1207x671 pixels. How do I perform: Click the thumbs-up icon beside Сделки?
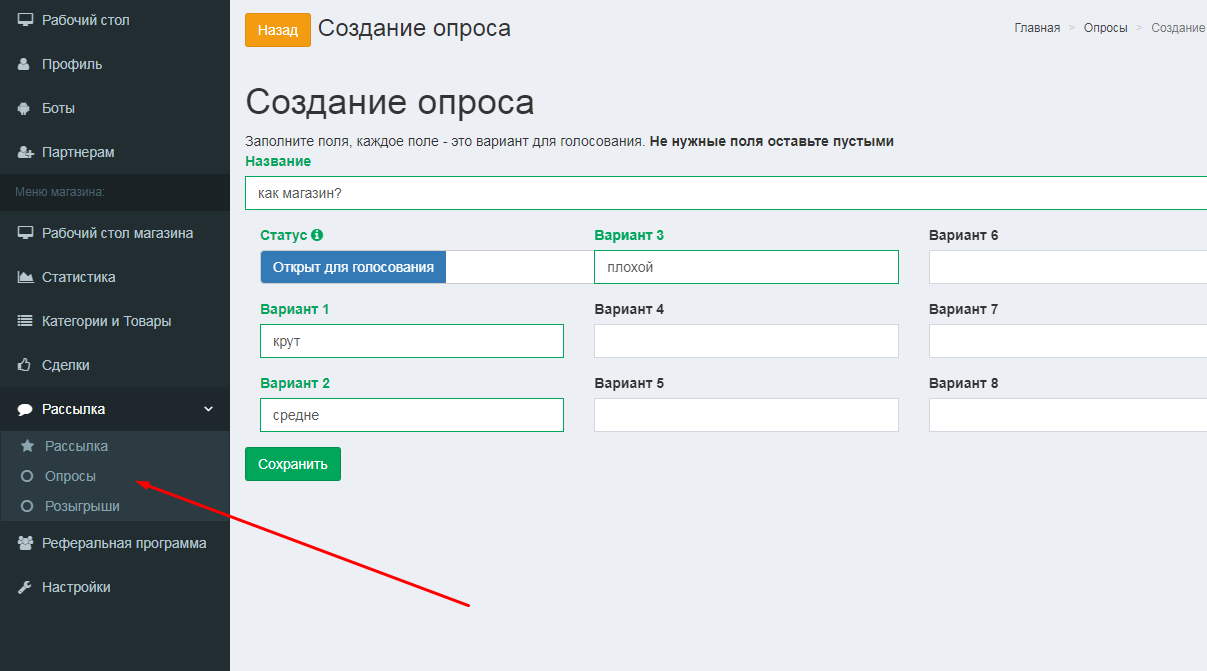tap(26, 365)
